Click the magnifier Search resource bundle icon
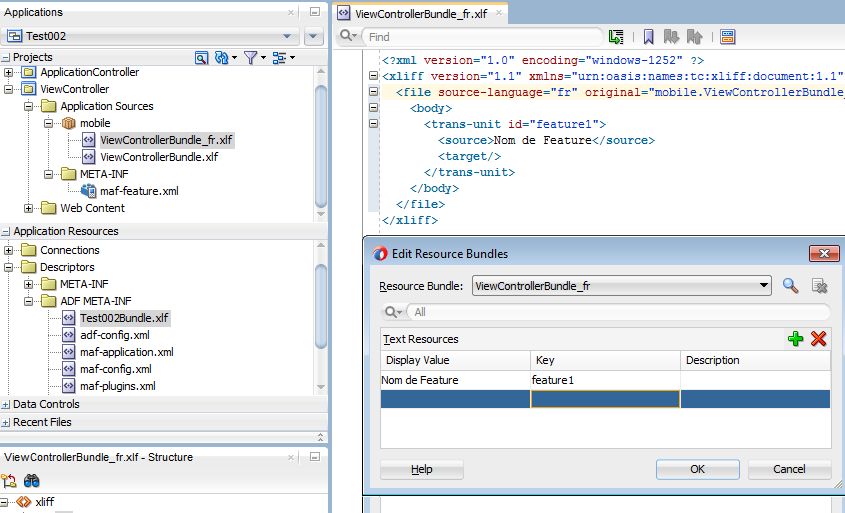Viewport: 845px width, 513px height. 791,286
